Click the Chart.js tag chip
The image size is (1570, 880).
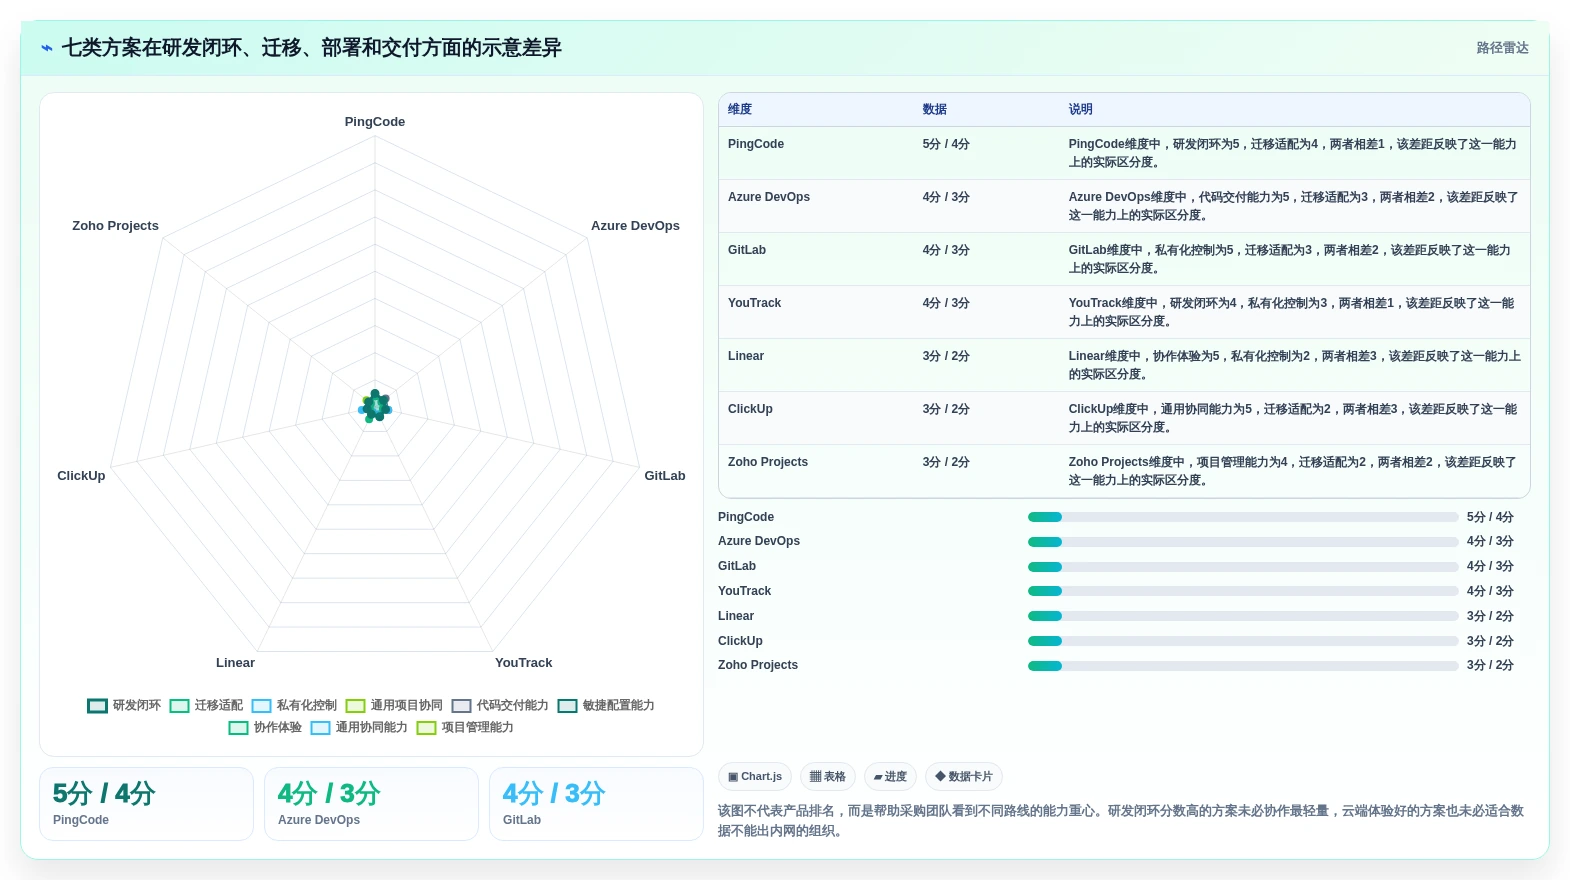click(755, 776)
